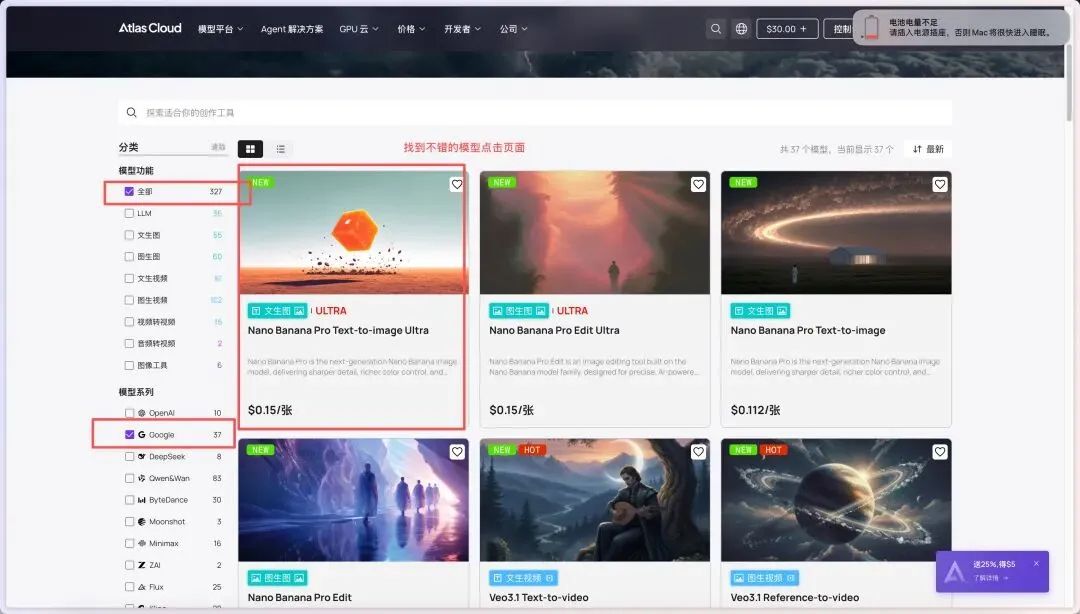Image resolution: width=1080 pixels, height=614 pixels.
Task: Click 文生图 tag on Nano Banana Ultra card
Action: pyautogui.click(x=278, y=311)
